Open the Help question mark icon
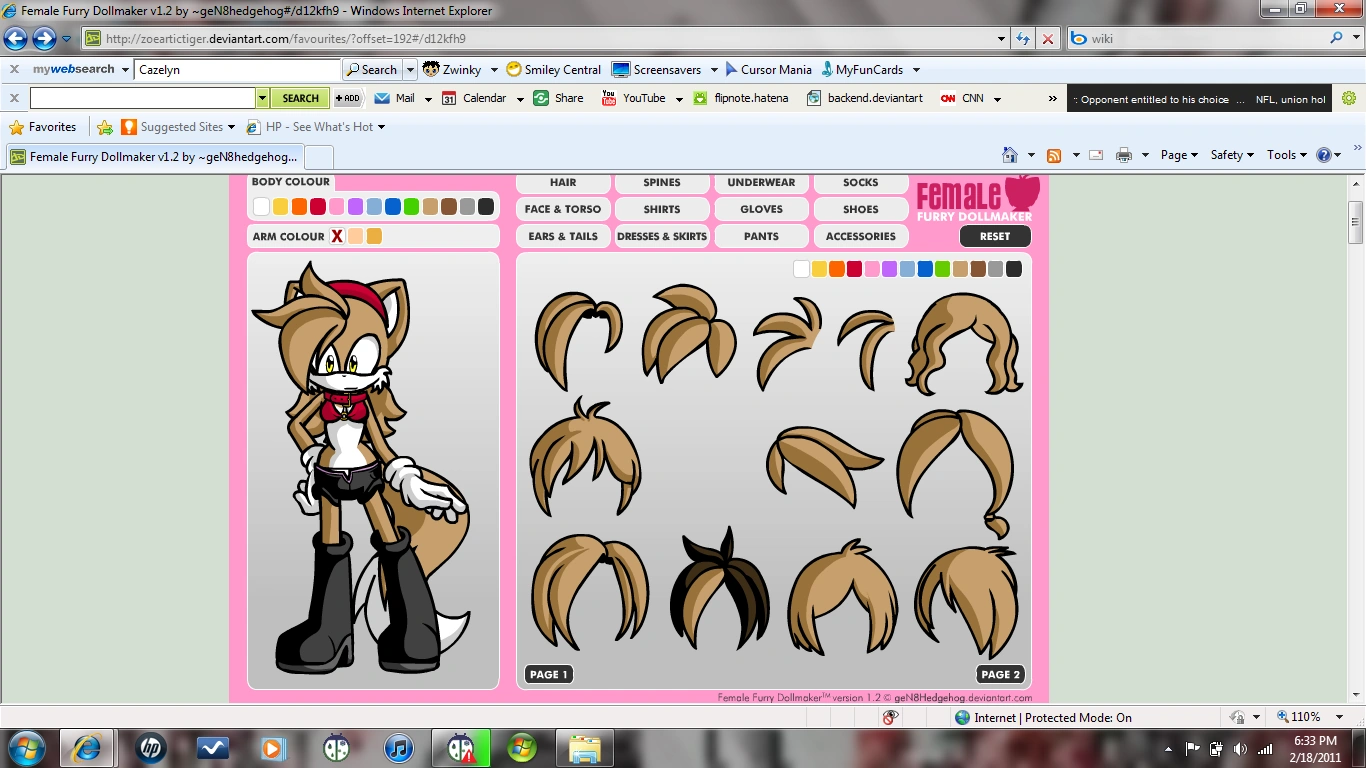Viewport: 1366px width, 768px height. [x=1325, y=155]
